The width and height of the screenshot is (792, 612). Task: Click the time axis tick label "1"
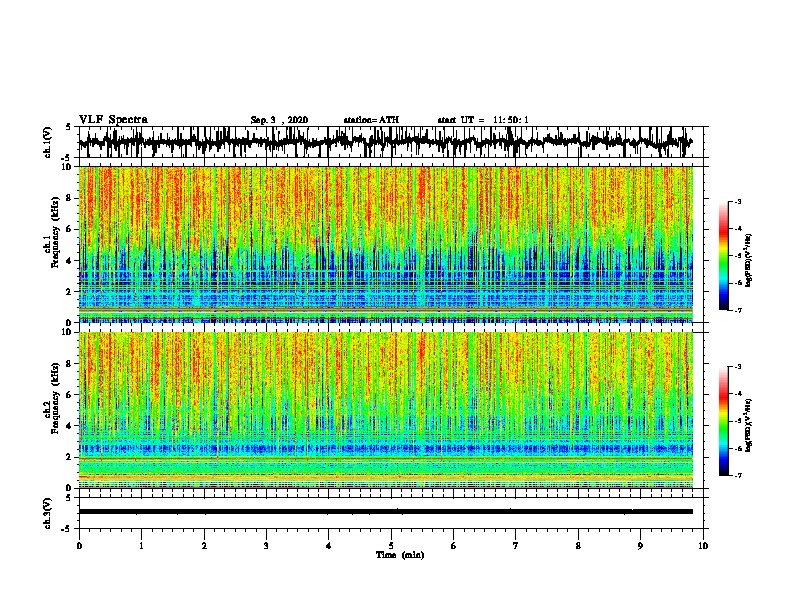point(142,546)
